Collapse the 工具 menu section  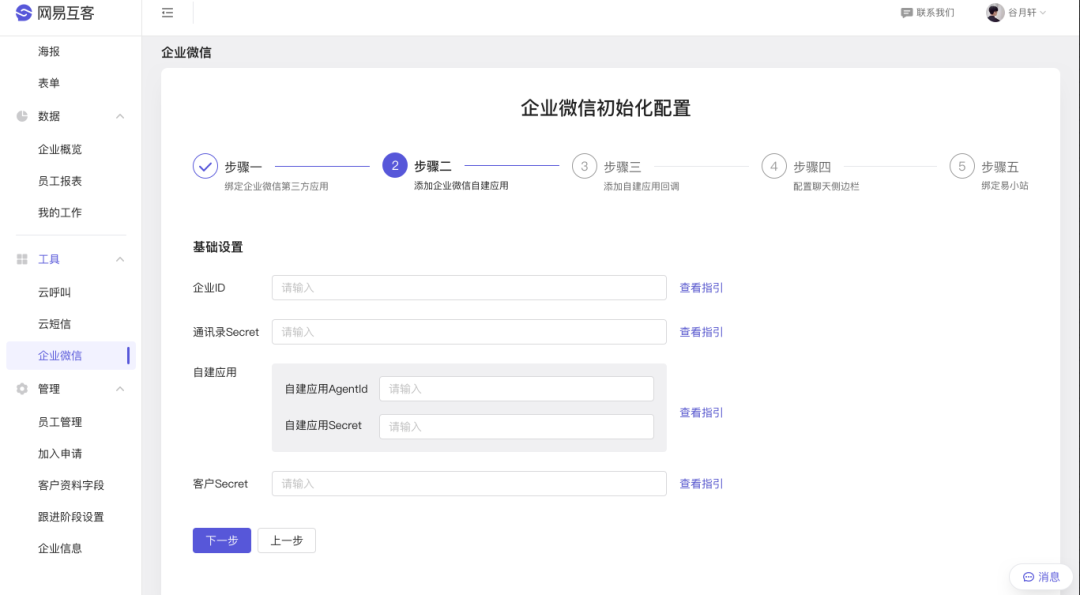pyautogui.click(x=120, y=260)
